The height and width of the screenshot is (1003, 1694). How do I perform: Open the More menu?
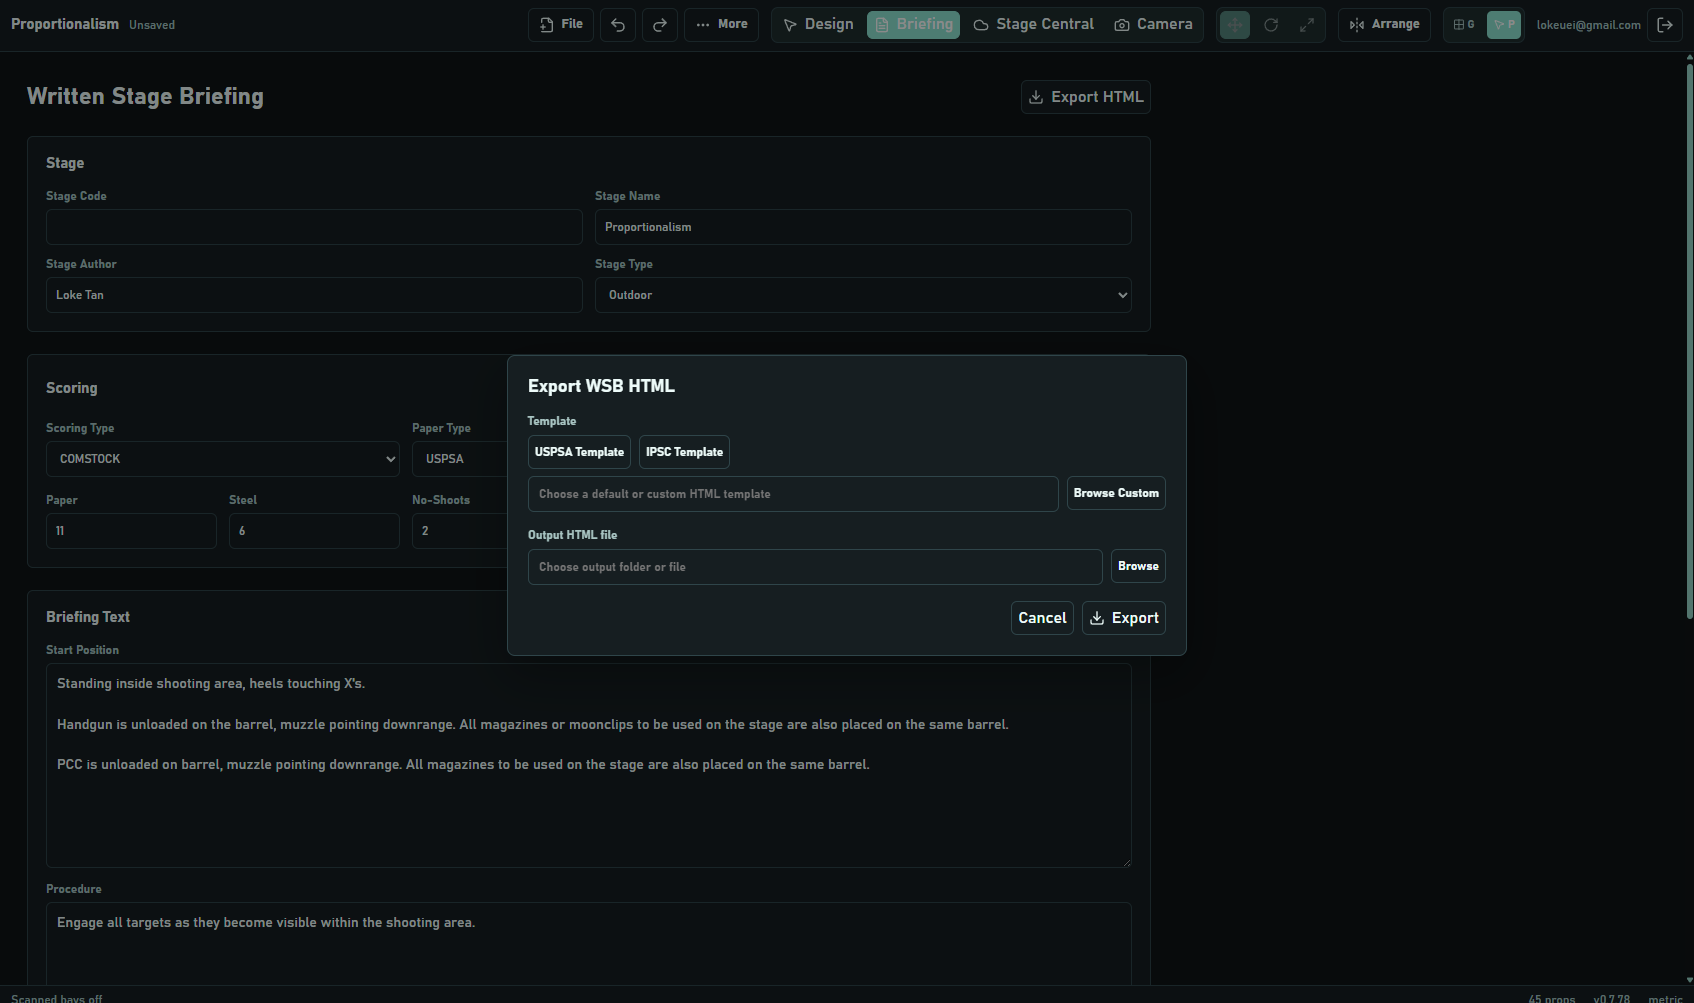click(x=722, y=25)
